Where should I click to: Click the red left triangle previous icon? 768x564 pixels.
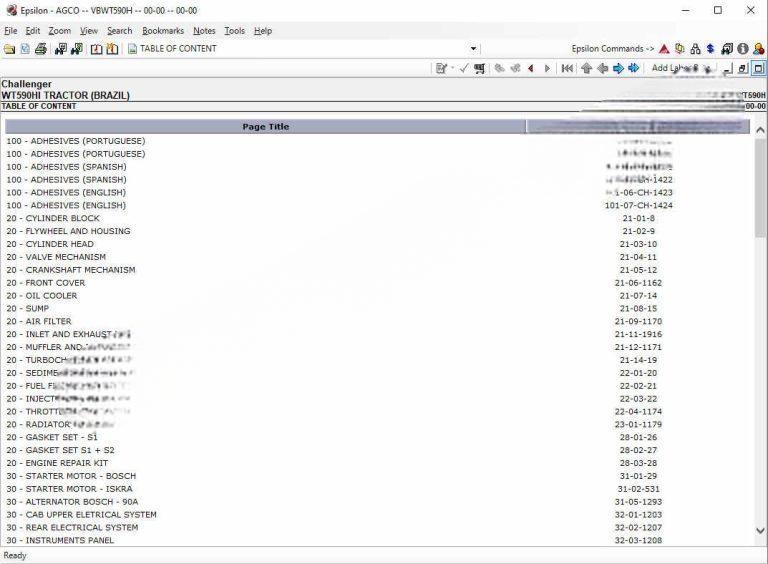point(531,69)
